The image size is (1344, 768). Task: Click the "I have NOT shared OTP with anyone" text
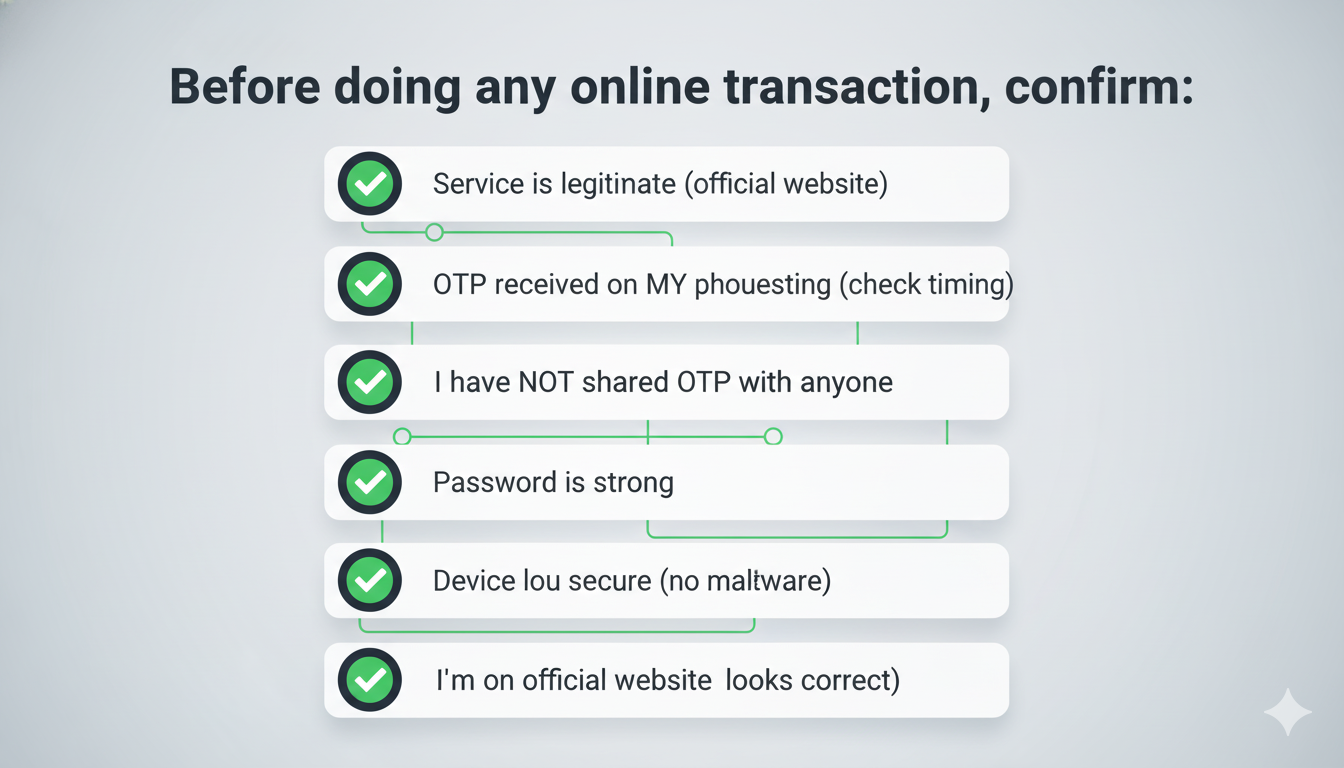point(663,382)
